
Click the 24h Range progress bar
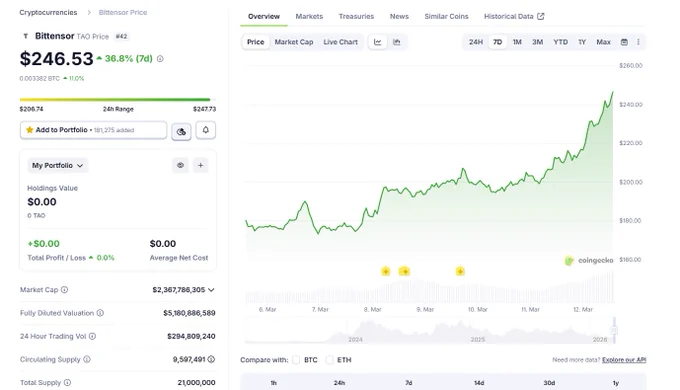click(x=118, y=100)
